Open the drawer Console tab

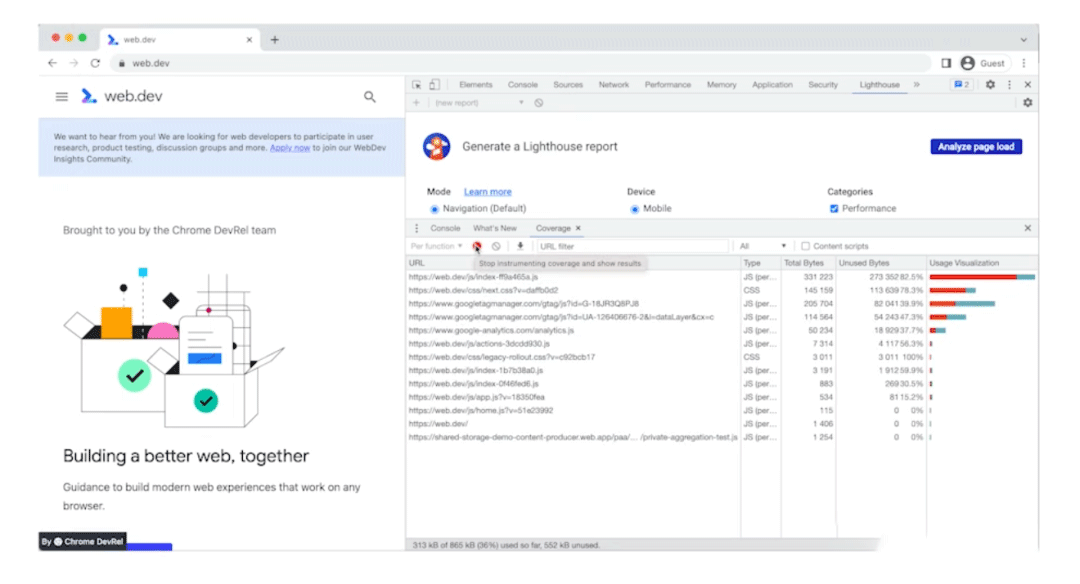coord(445,228)
